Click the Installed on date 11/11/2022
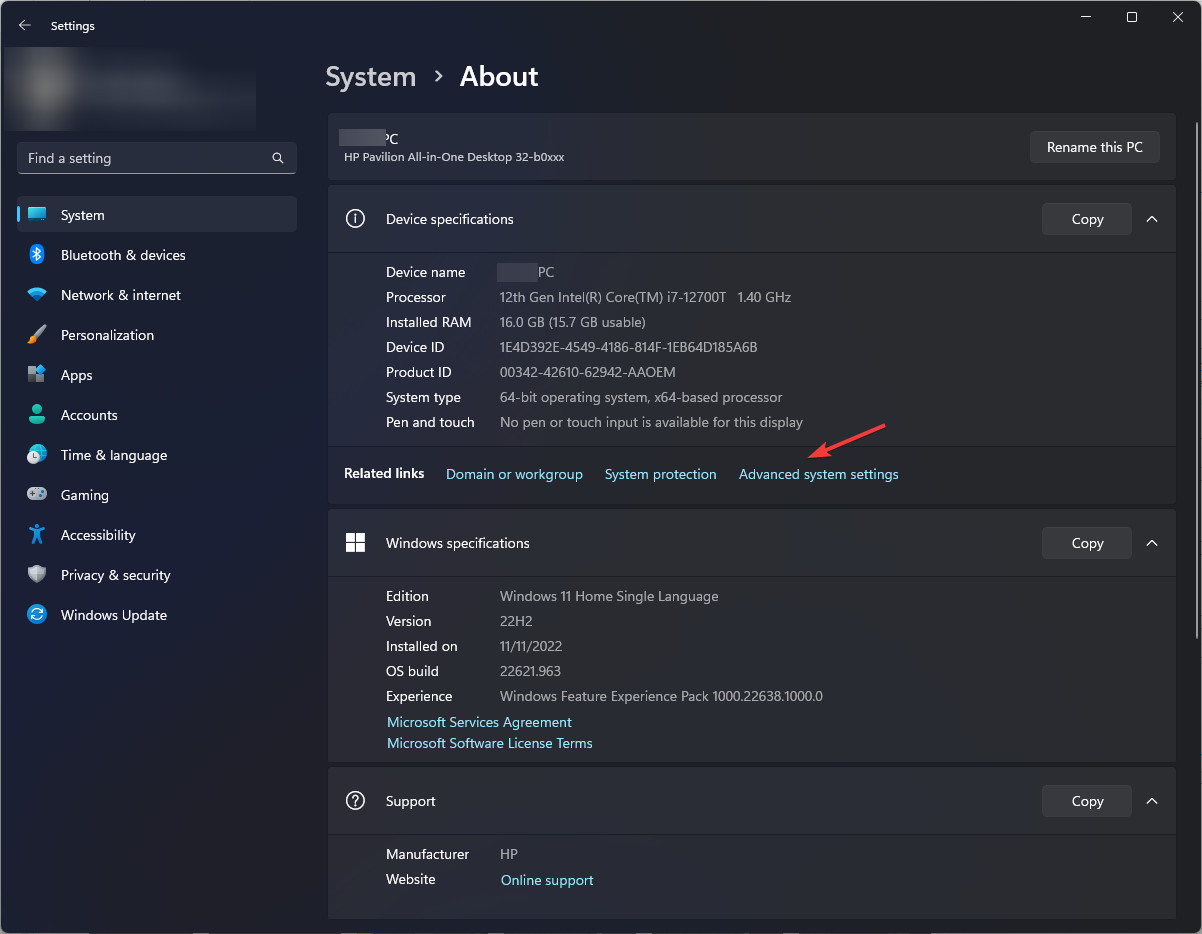 531,646
